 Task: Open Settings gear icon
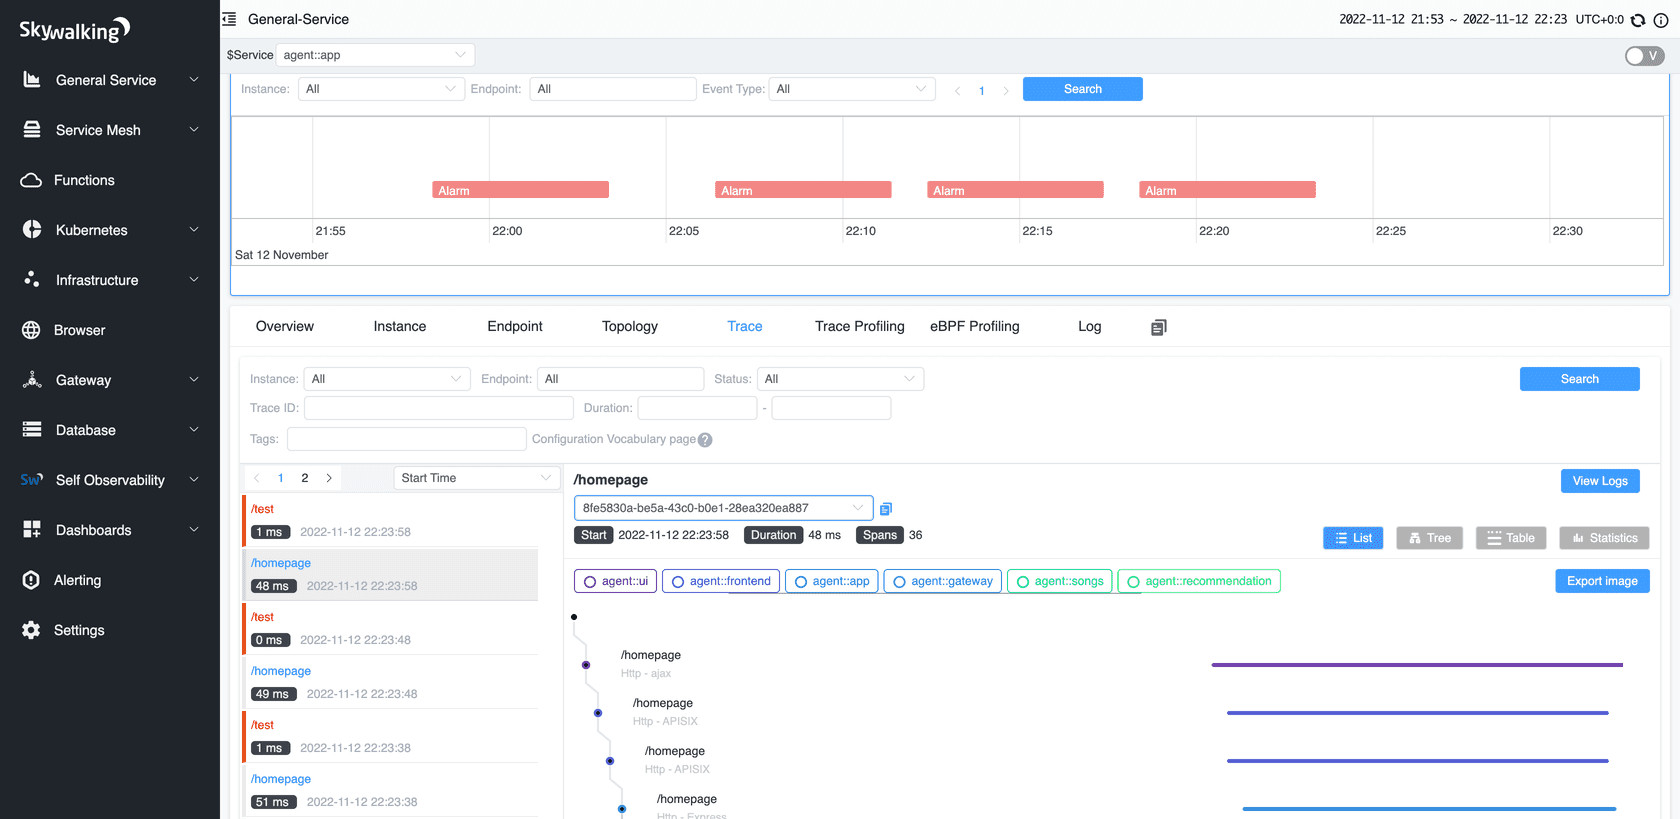pos(31,630)
